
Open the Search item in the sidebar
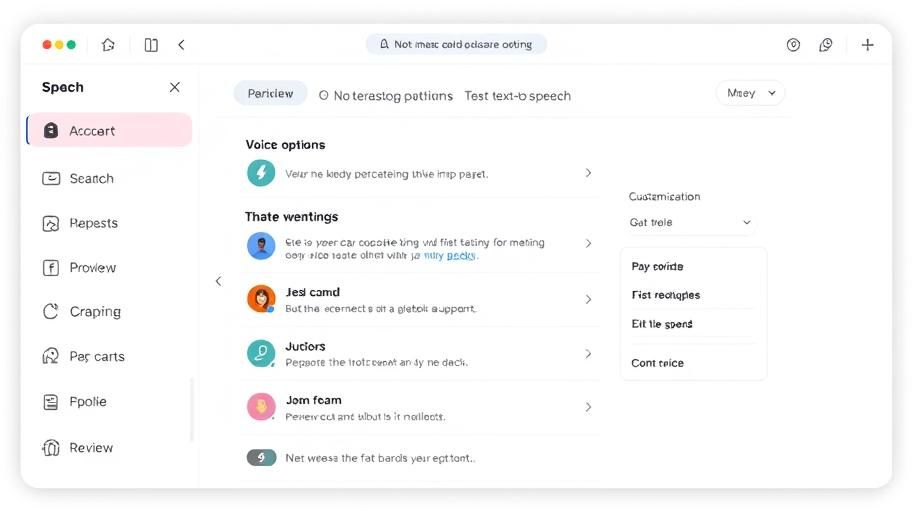(109, 178)
